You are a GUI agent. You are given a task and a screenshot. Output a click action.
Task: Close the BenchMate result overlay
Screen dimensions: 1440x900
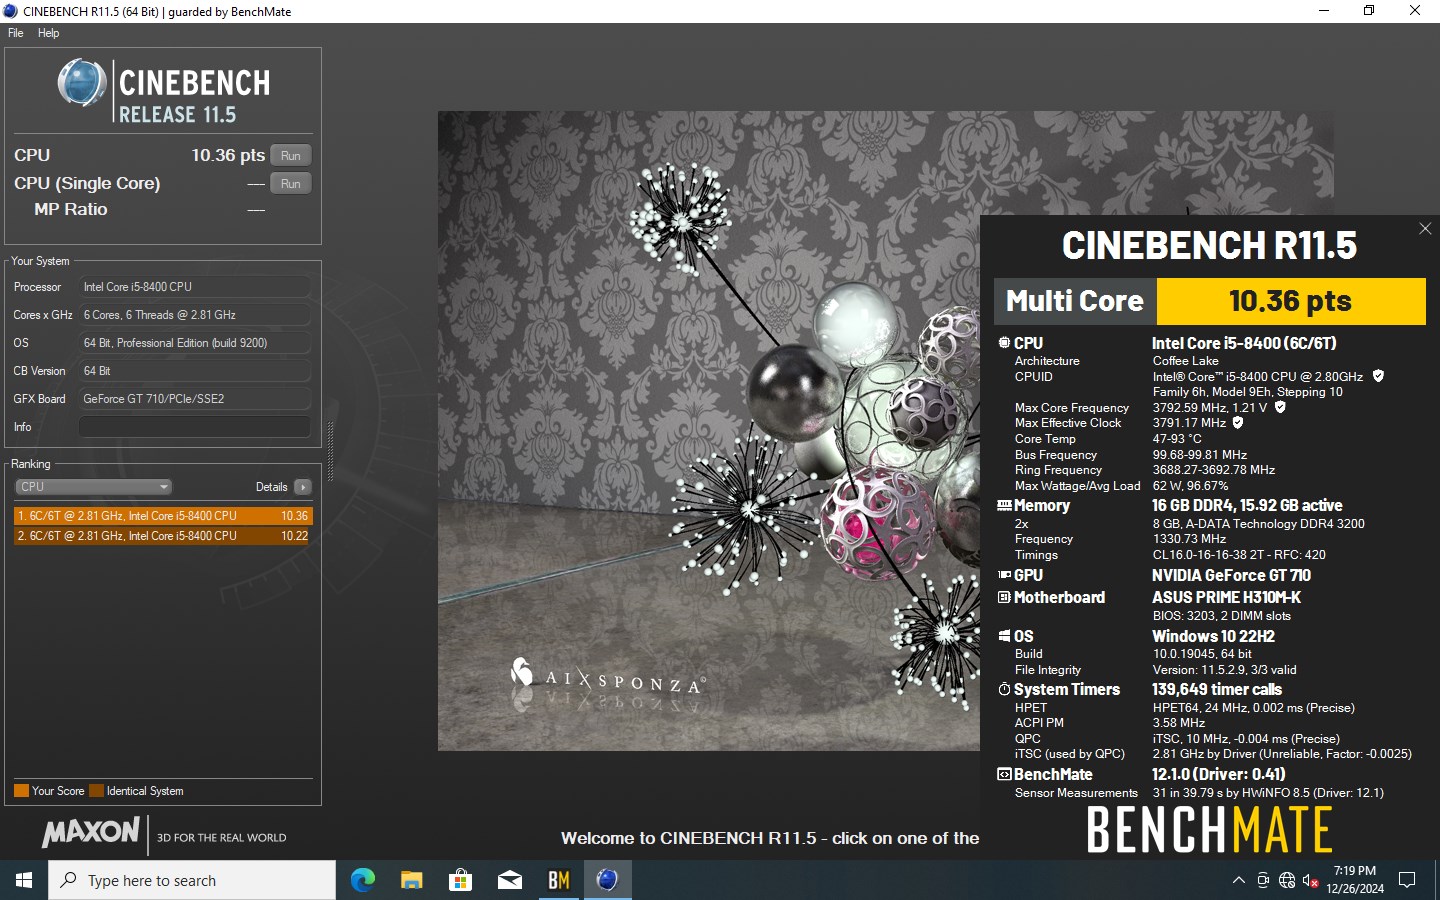1425,229
